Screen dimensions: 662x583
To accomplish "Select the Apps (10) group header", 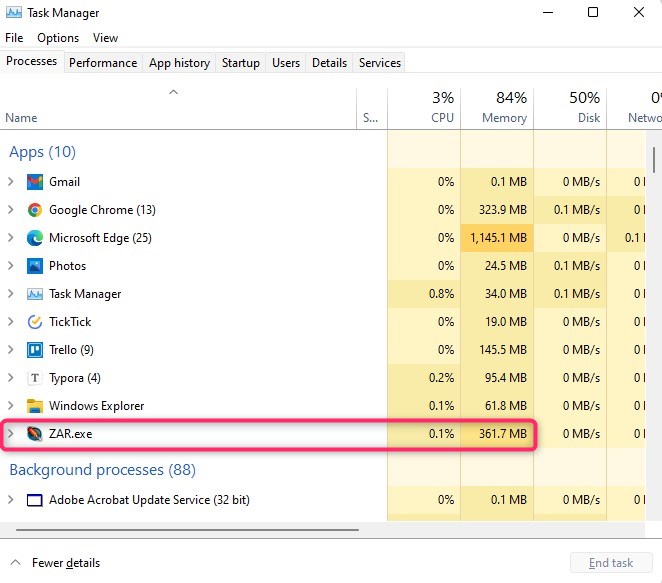I will point(43,152).
